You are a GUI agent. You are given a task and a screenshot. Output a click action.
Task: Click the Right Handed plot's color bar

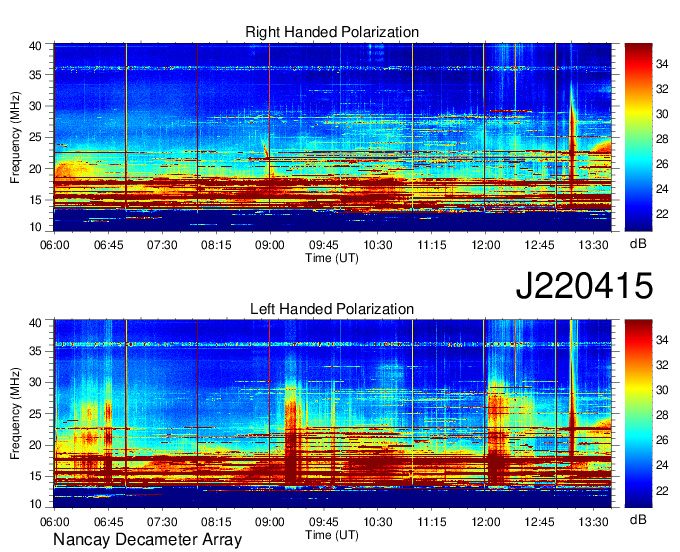(x=638, y=137)
